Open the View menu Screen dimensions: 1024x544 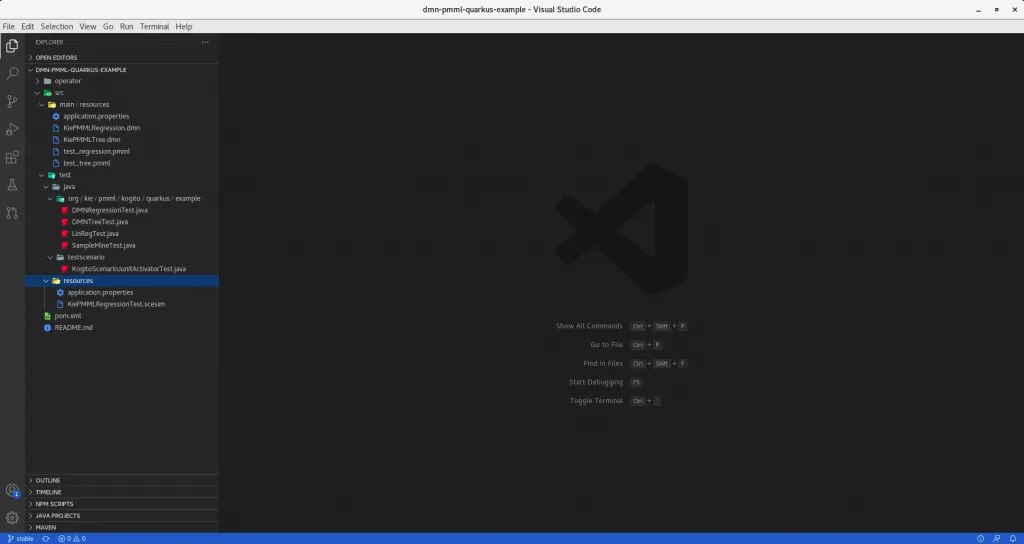coord(88,27)
